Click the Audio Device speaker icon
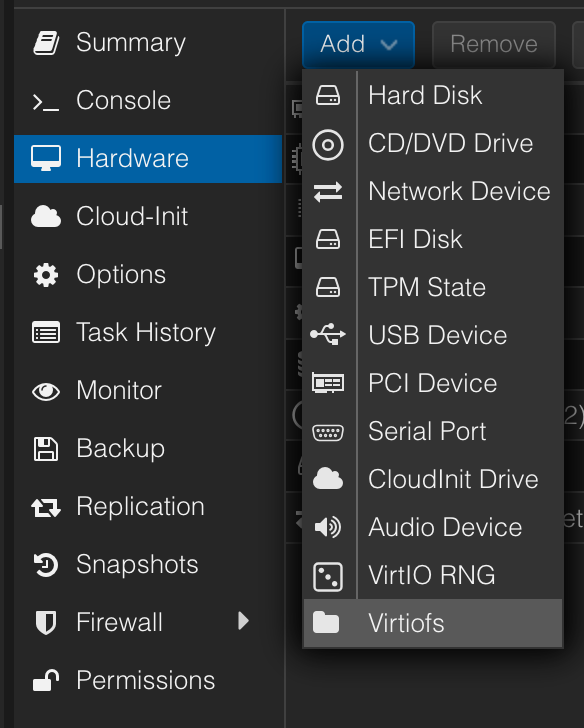This screenshot has width=584, height=728. (x=328, y=527)
